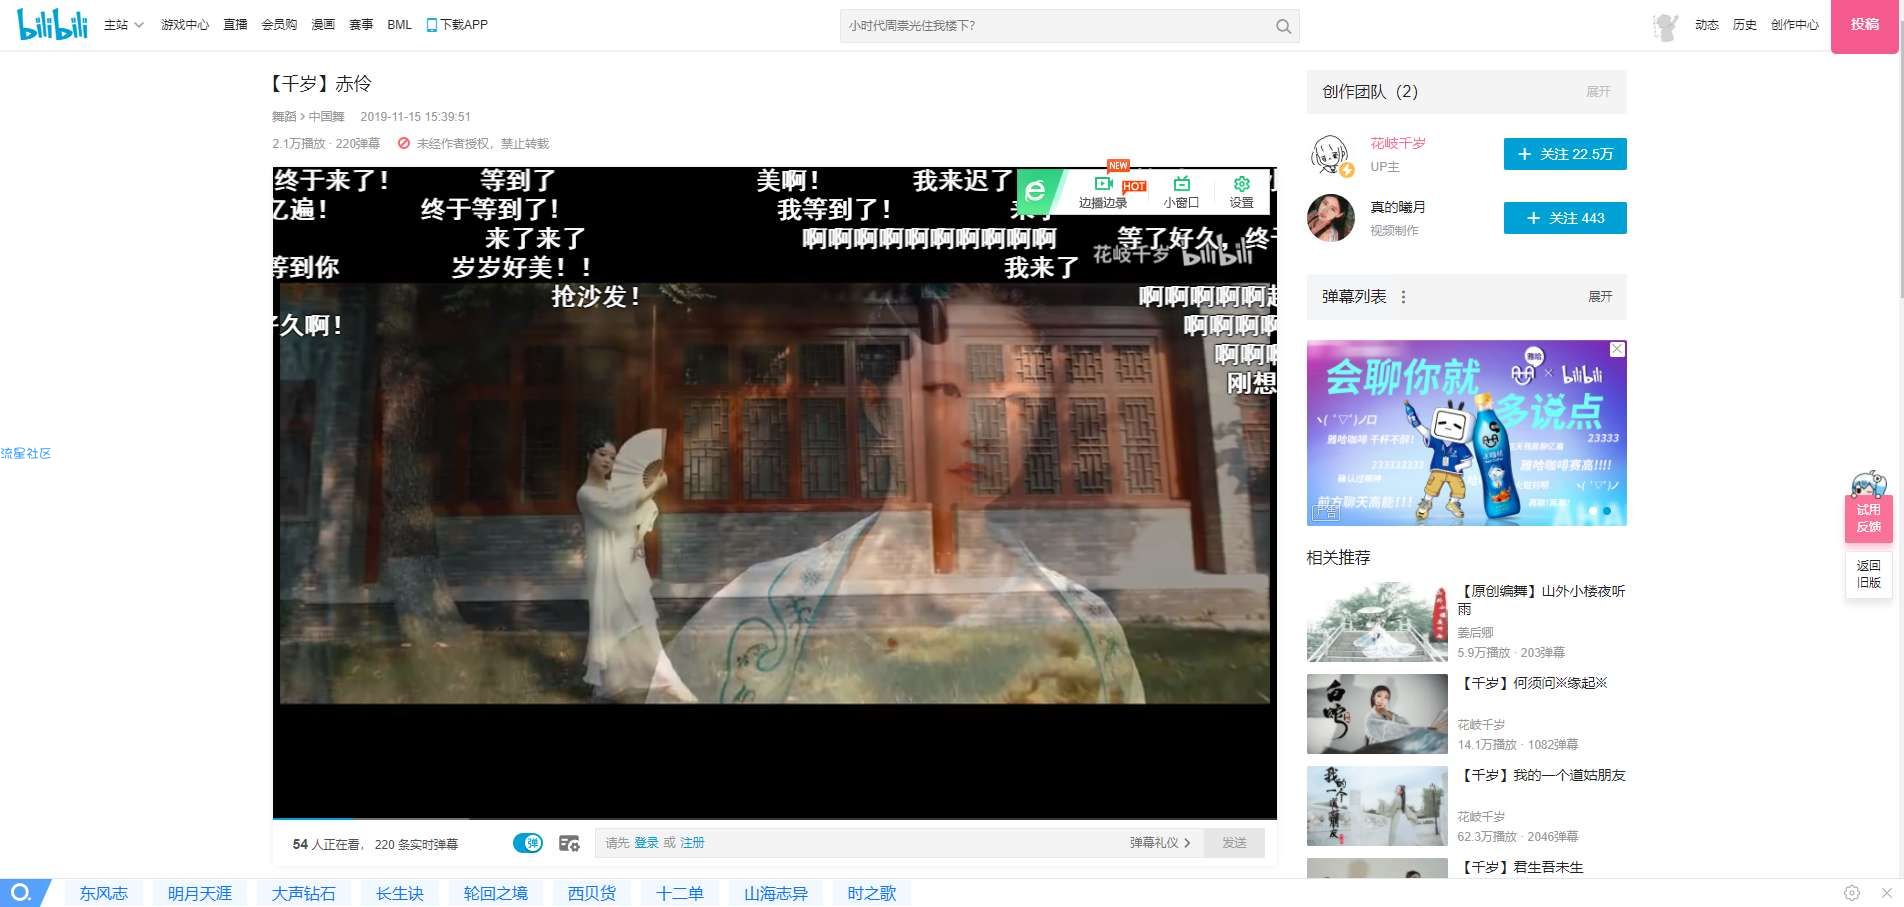Expand the 创作团队 panel
Screen dimensions: 1904x907
(1598, 92)
